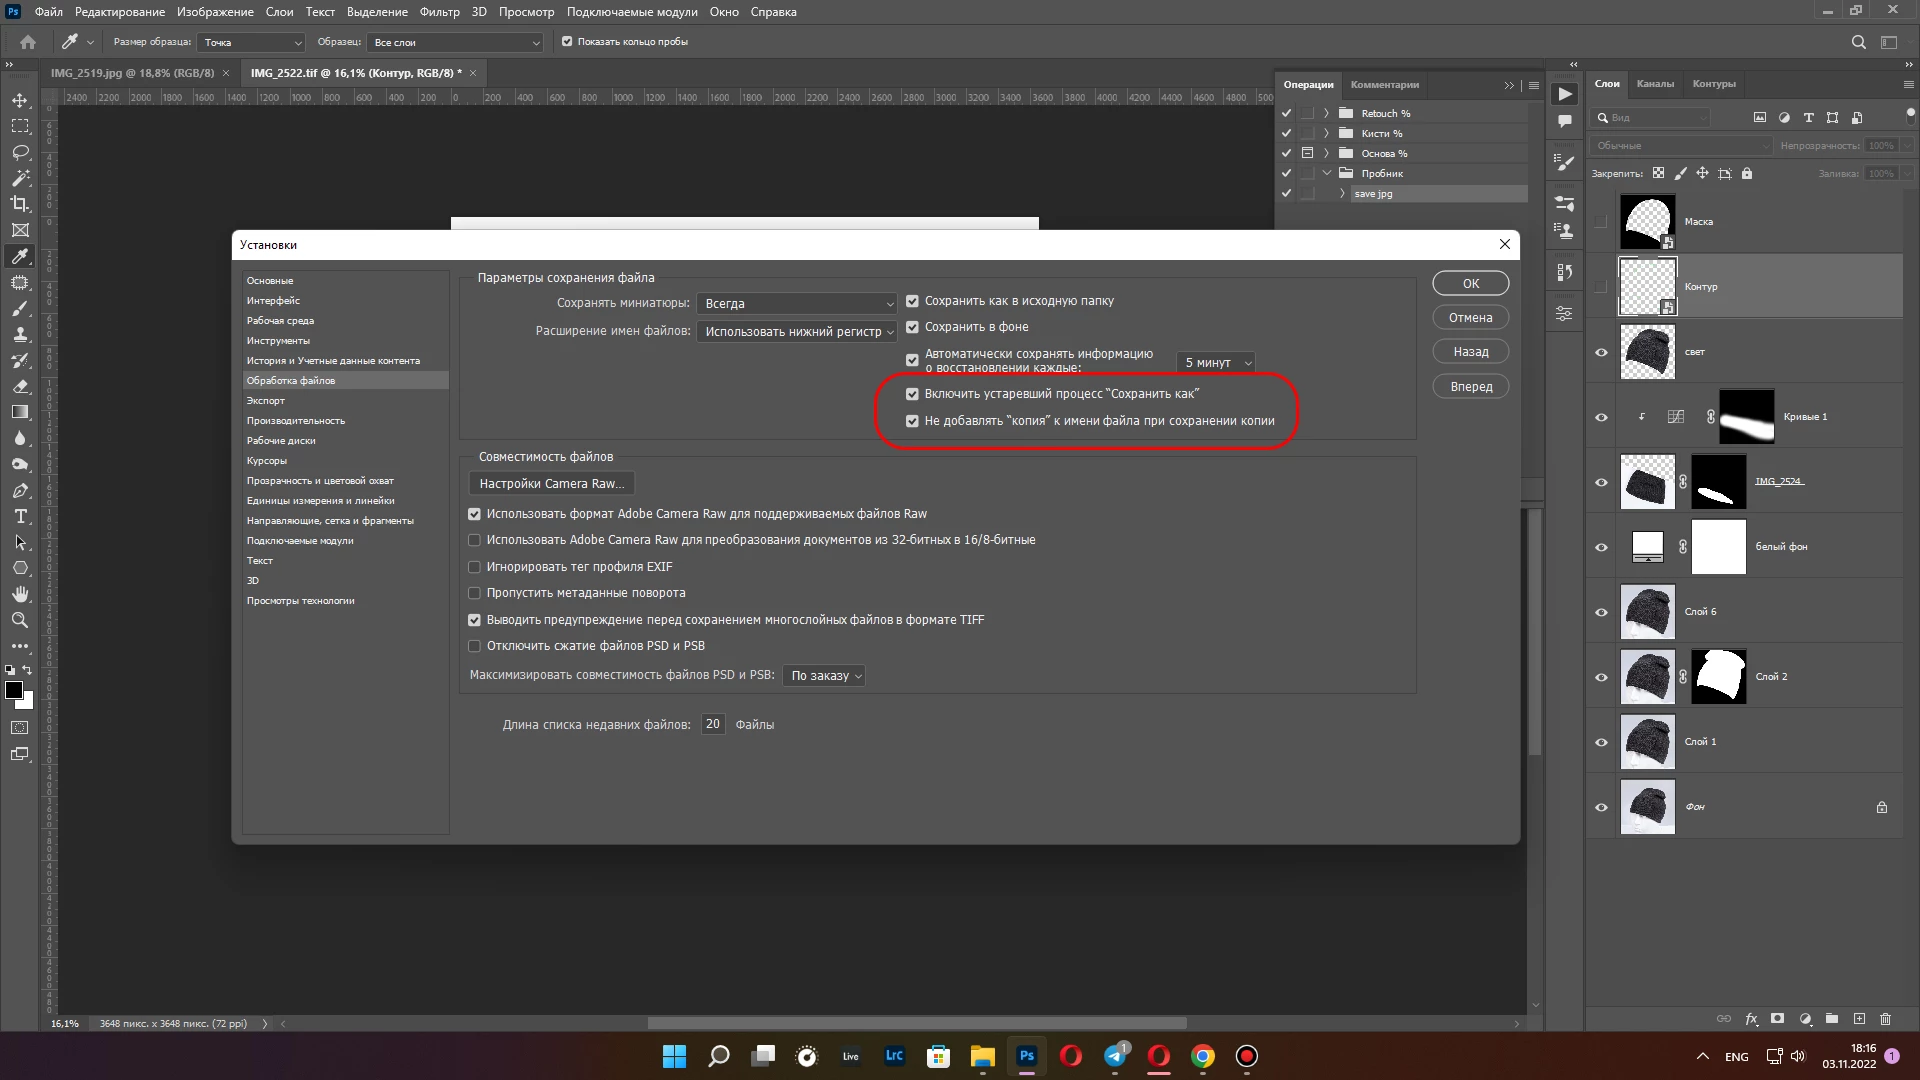Click the 'Отмена' button
1920x1080 pixels.
pos(1470,318)
